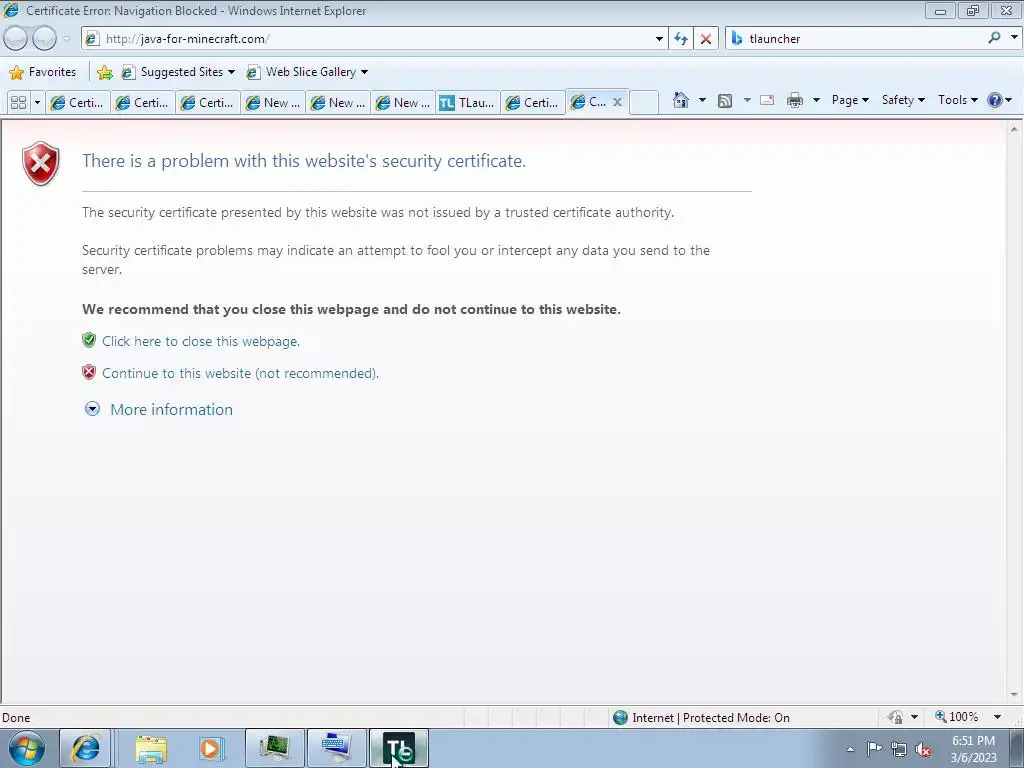This screenshot has width=1024, height=768.
Task: Click the muted volume tray icon
Action: point(923,749)
